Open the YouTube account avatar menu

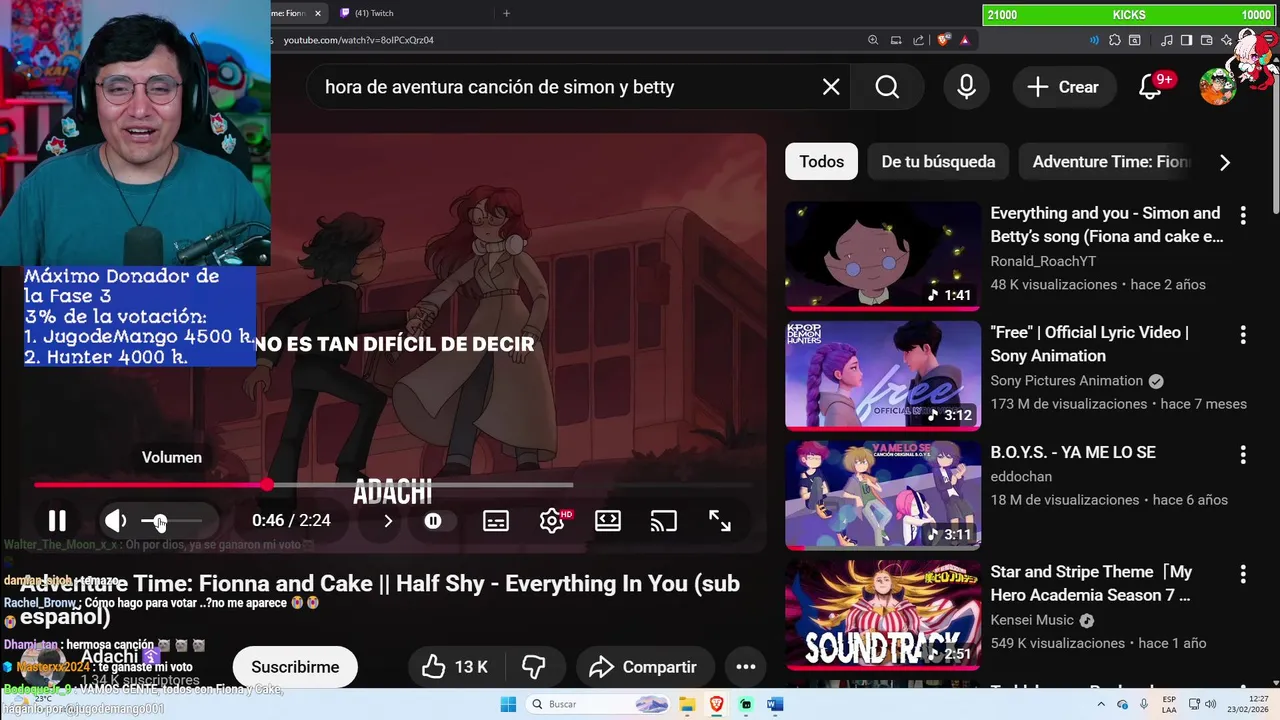pos(1217,87)
